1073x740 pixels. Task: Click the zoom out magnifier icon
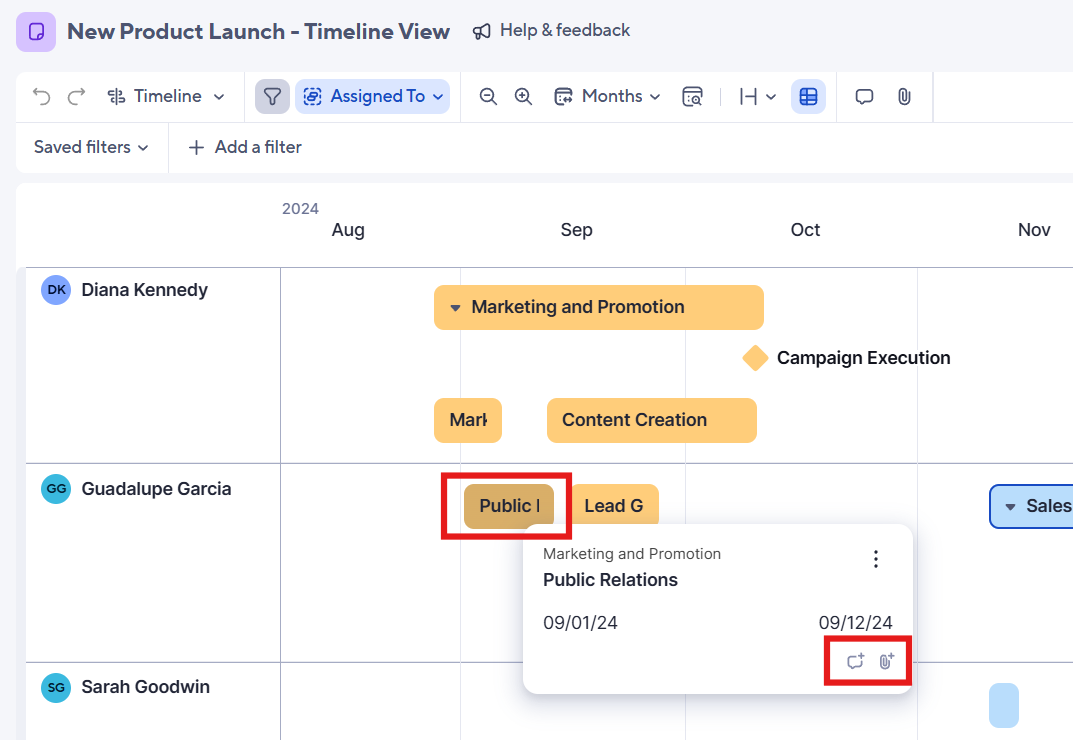488,96
